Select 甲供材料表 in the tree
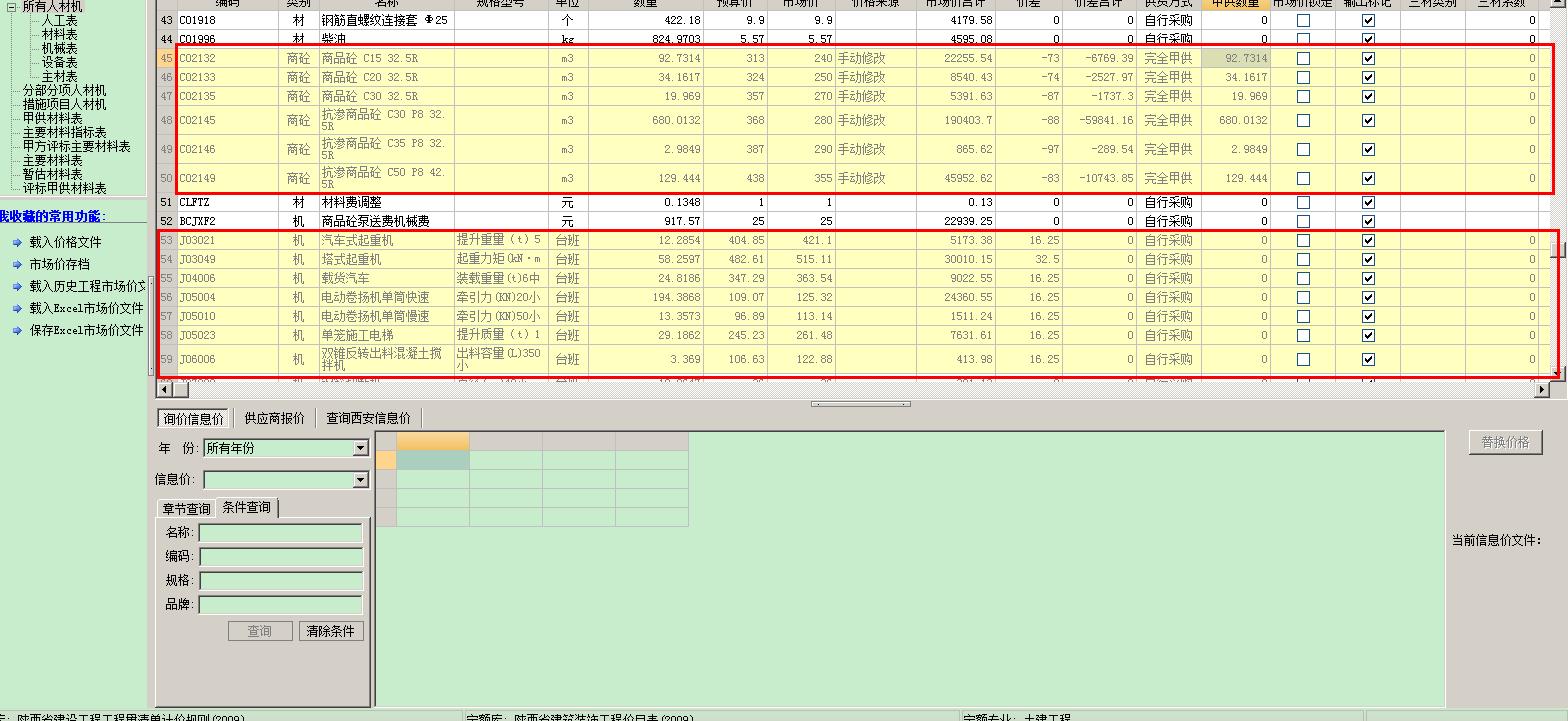 point(52,118)
